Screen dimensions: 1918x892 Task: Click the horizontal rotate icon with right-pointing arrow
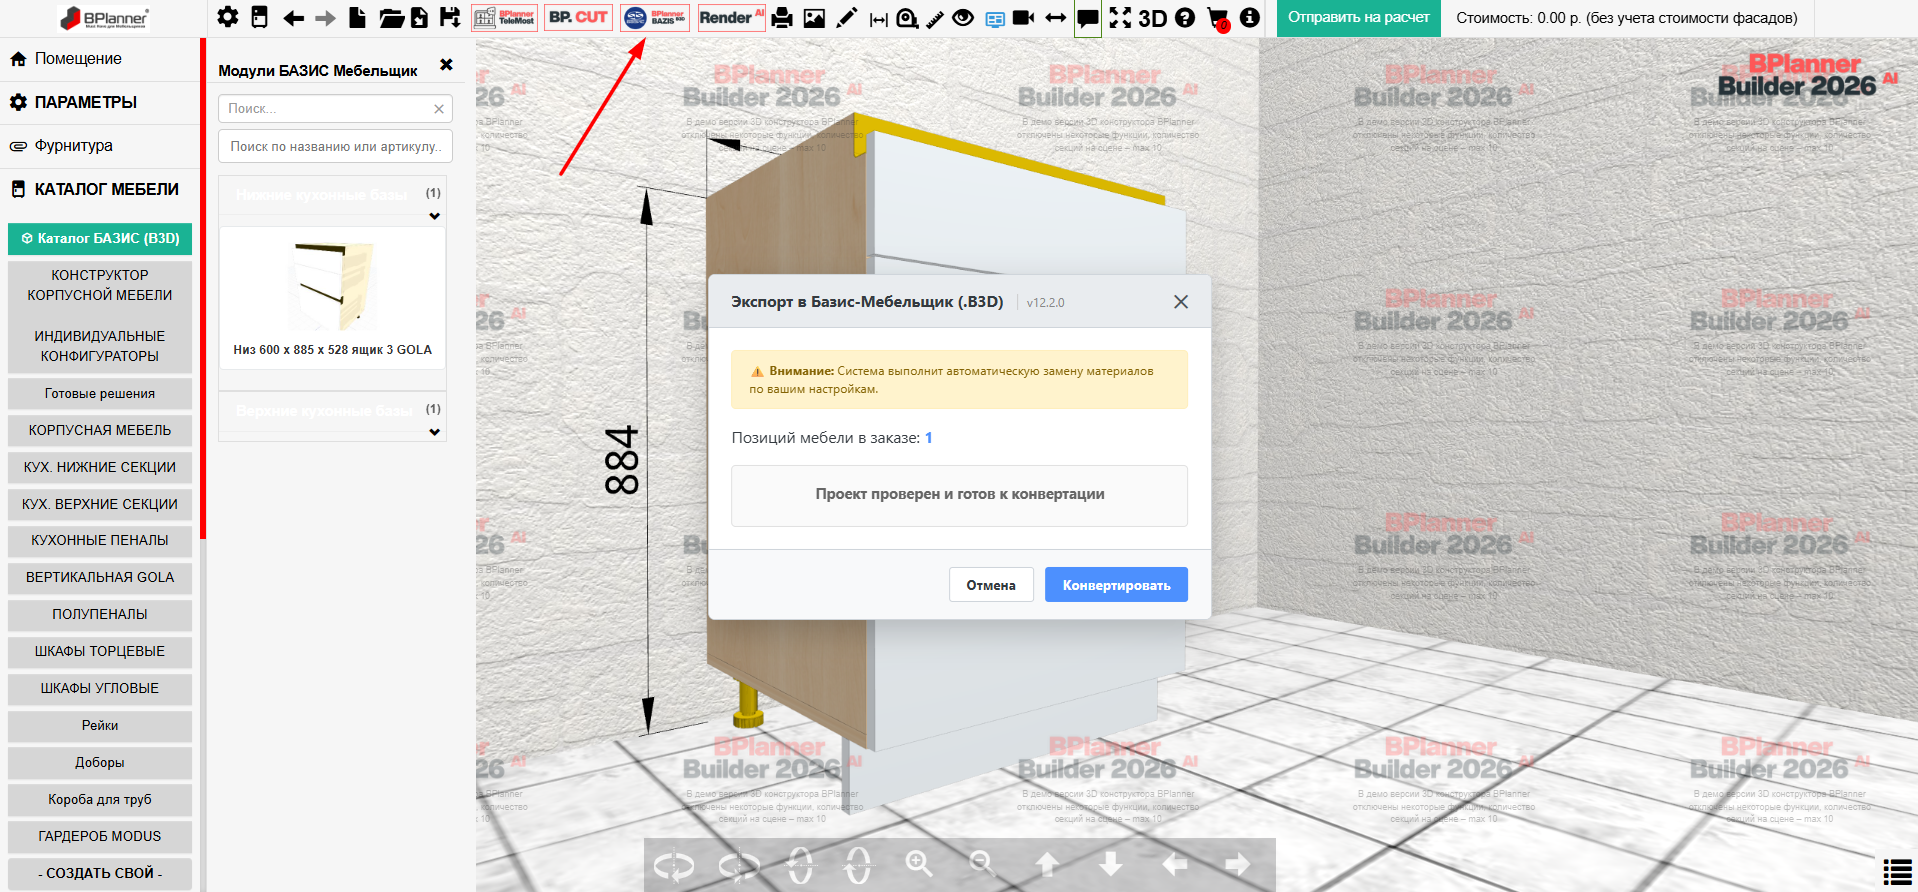pos(738,864)
